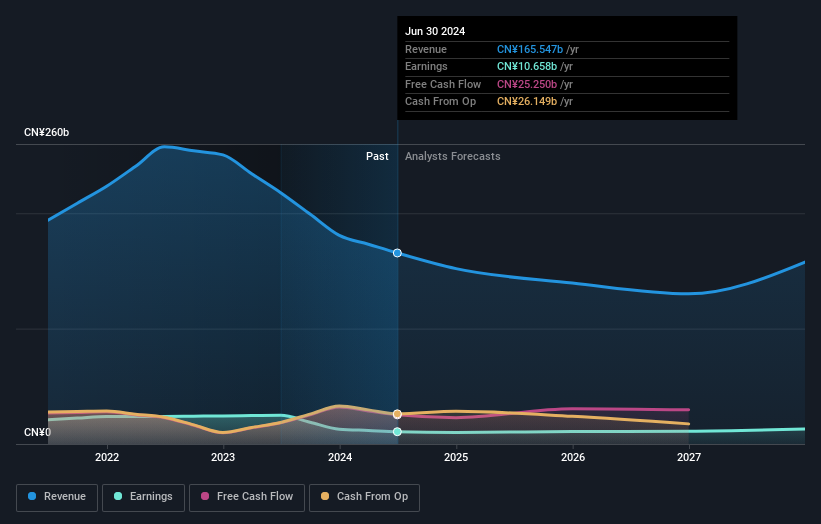The height and width of the screenshot is (524, 821).
Task: Toggle the Free Cash Flow legend series
Action: click(247, 497)
